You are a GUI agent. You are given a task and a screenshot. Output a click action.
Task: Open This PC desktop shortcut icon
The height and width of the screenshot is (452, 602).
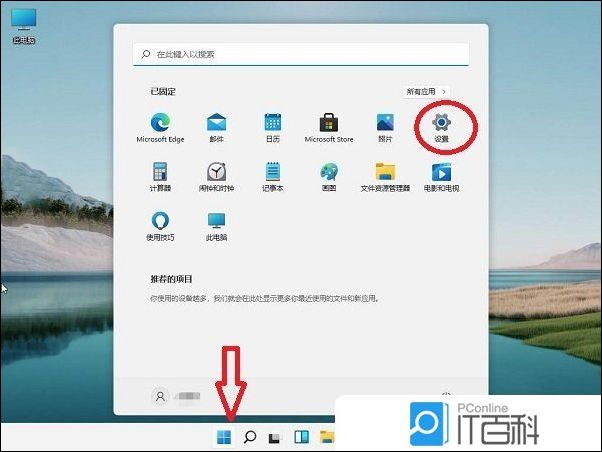22,22
